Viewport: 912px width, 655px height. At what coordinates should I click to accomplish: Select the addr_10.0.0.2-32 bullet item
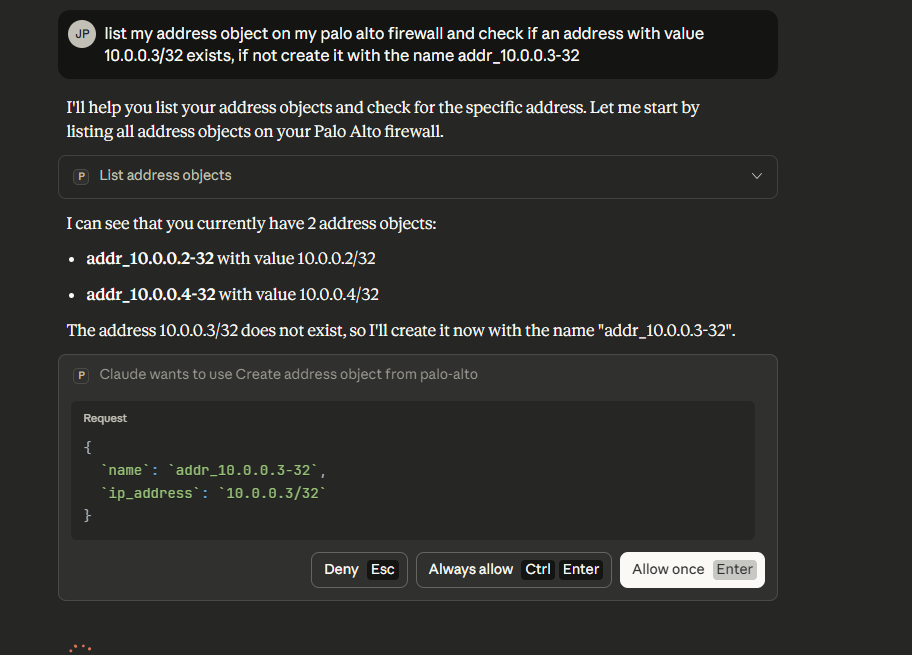pyautogui.click(x=230, y=259)
